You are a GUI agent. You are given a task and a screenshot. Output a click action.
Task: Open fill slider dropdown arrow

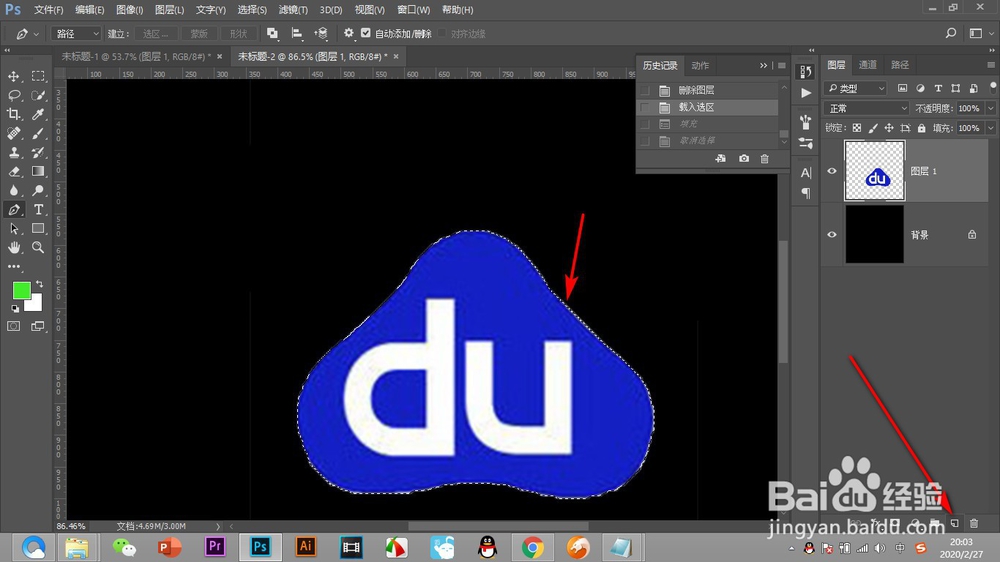[x=990, y=128]
